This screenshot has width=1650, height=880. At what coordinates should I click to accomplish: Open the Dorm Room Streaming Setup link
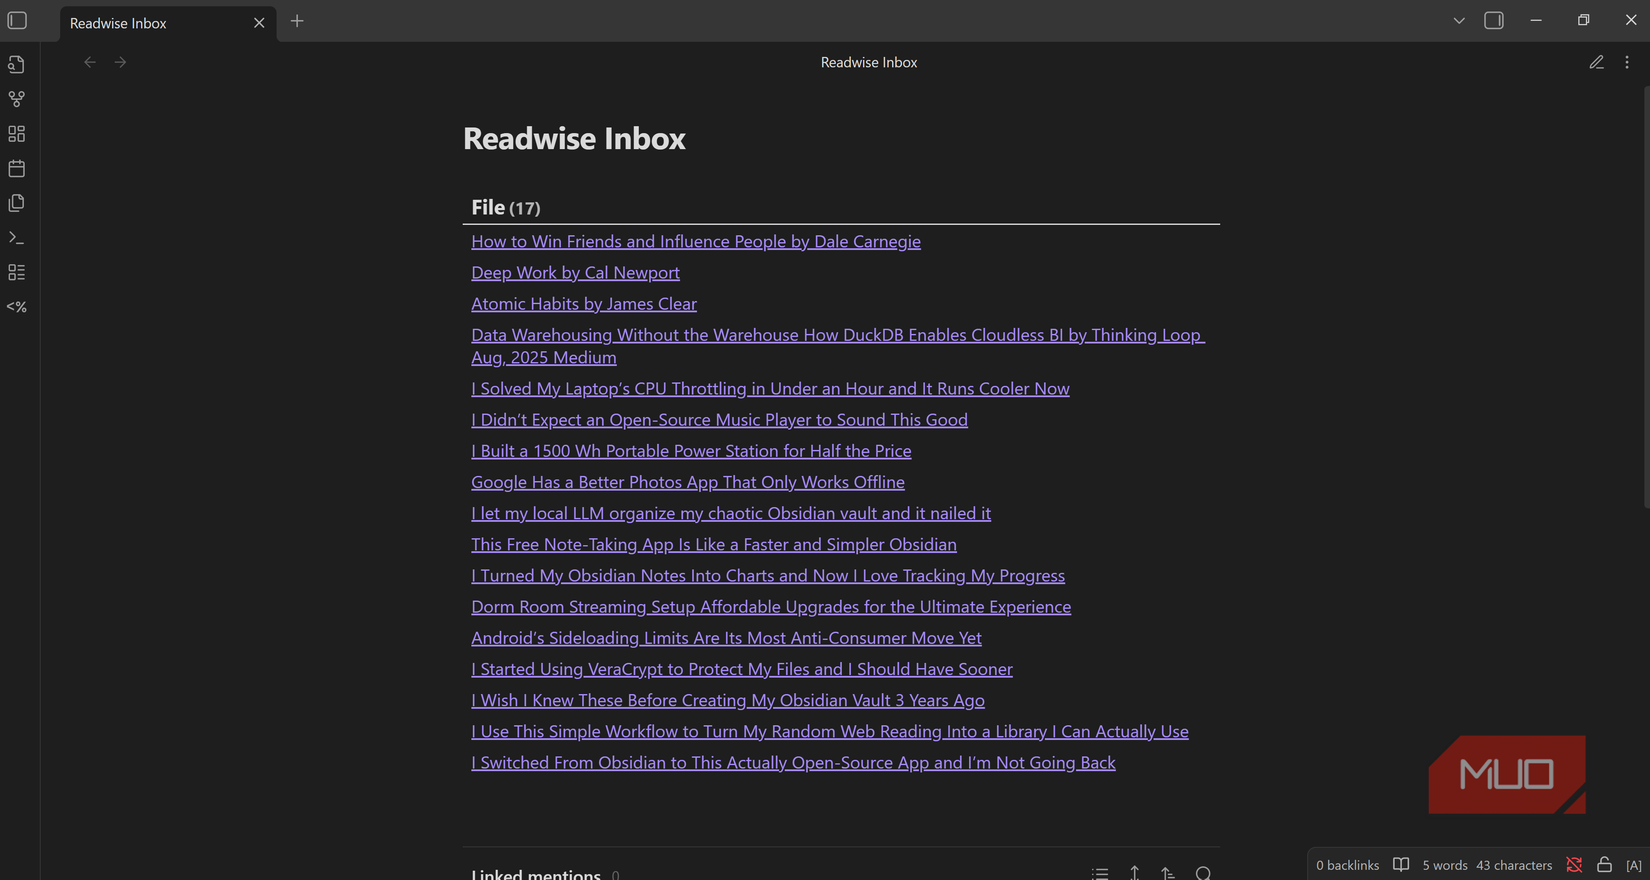tap(771, 606)
